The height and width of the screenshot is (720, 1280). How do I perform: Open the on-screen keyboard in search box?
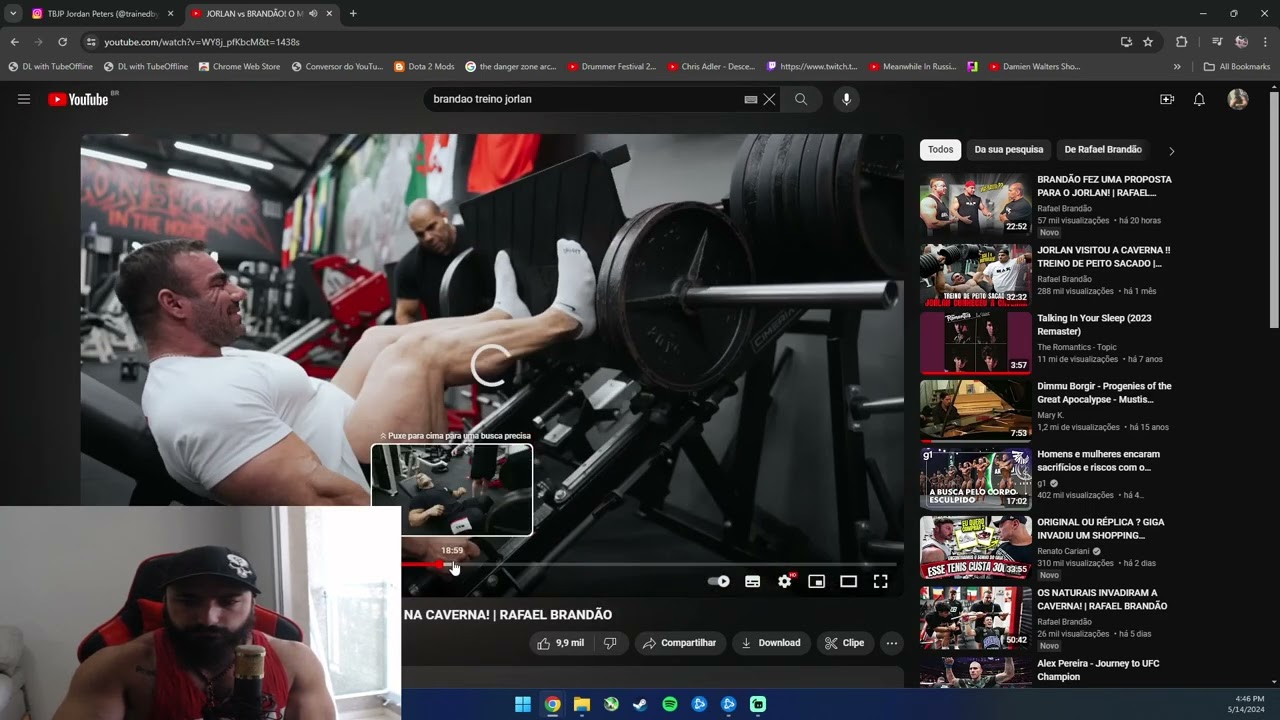pos(751,99)
